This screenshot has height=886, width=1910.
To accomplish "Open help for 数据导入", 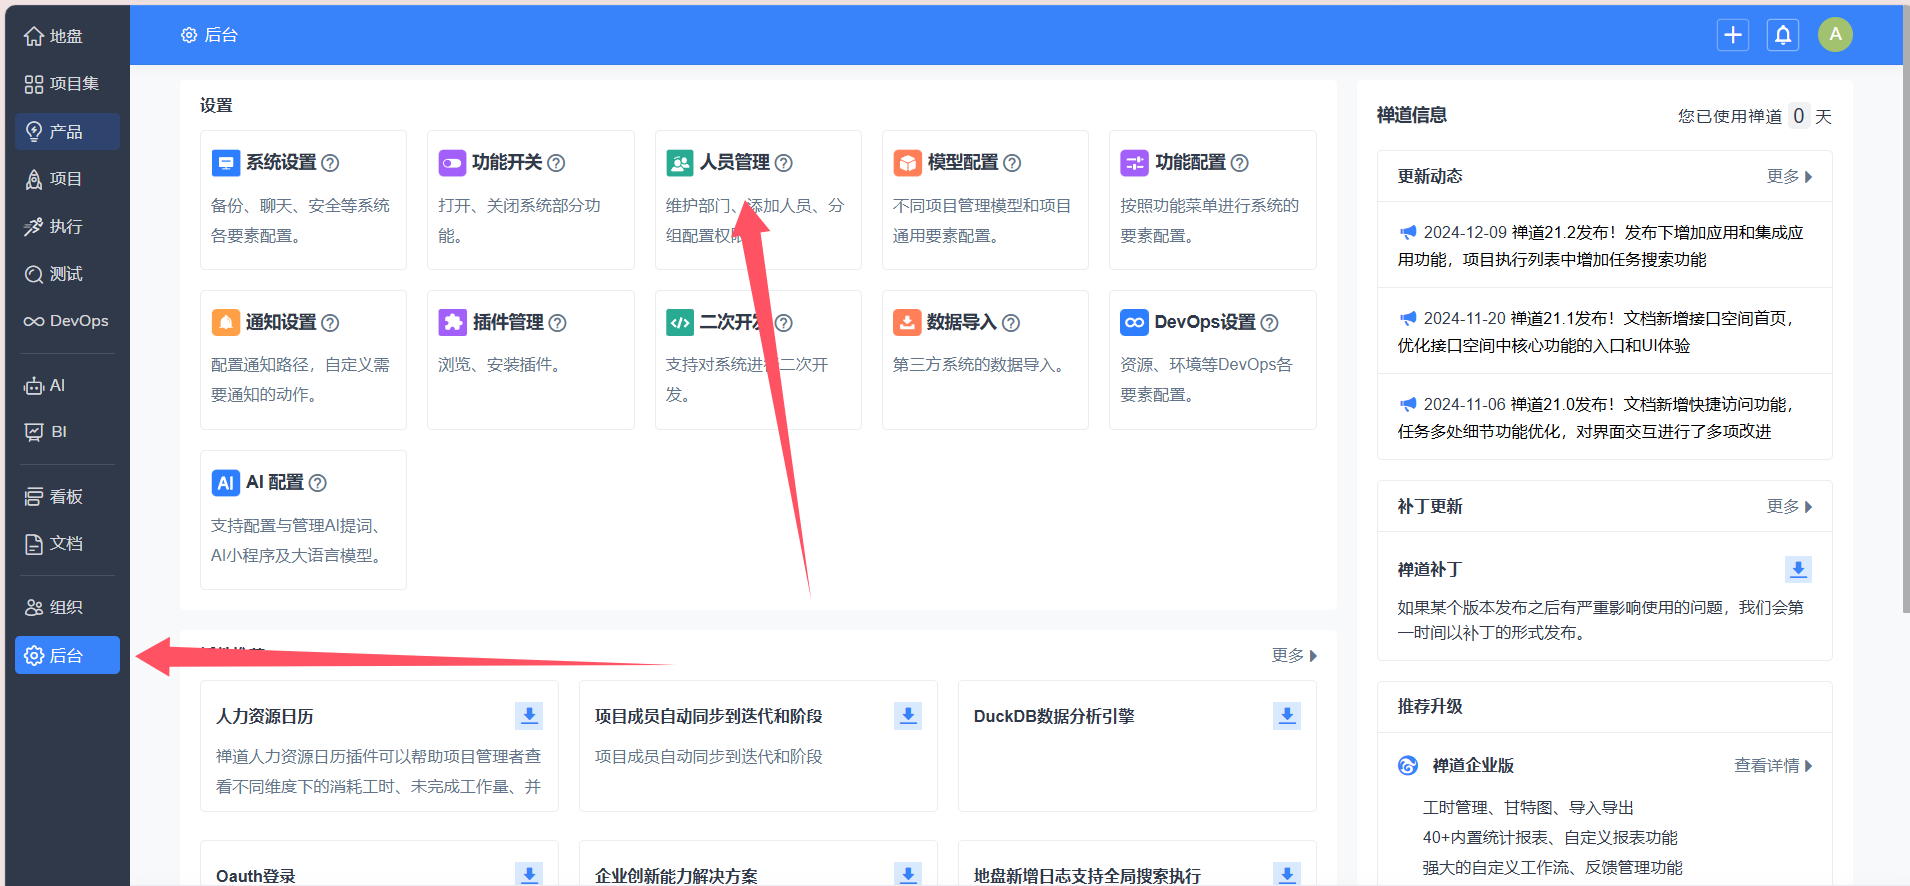I will (x=1011, y=323).
